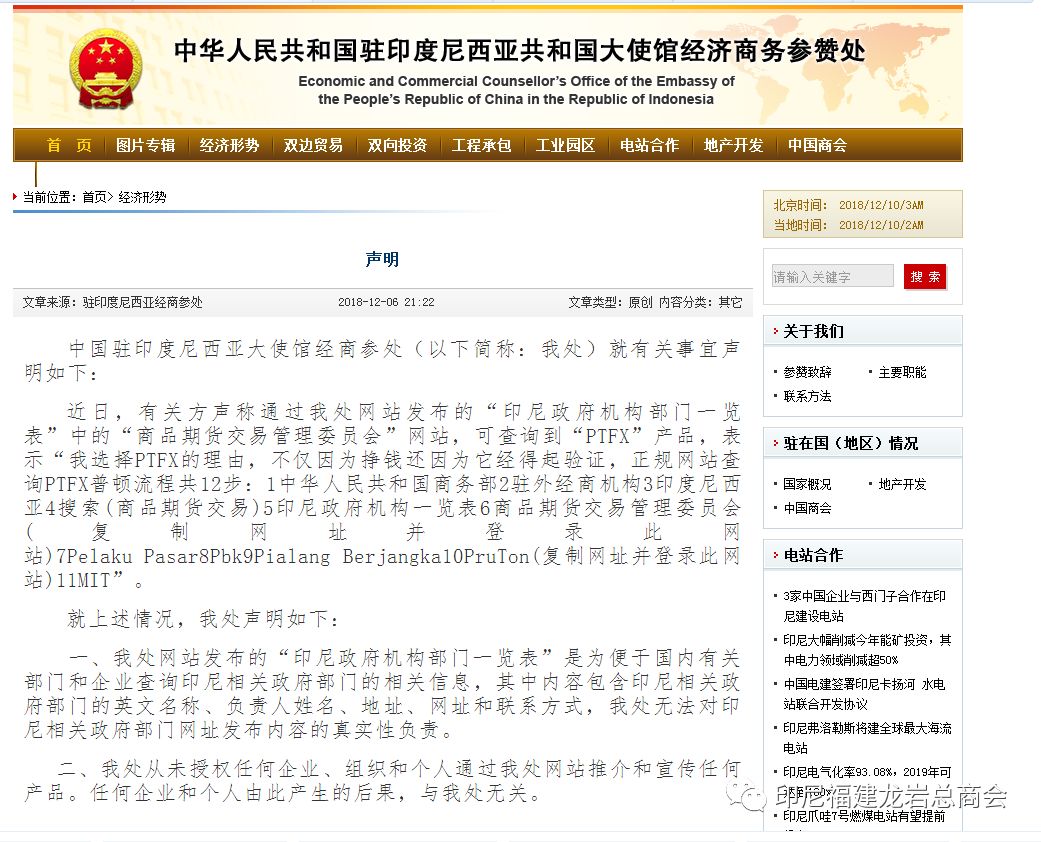Select 中国商会 in the navigation bar

817,145
